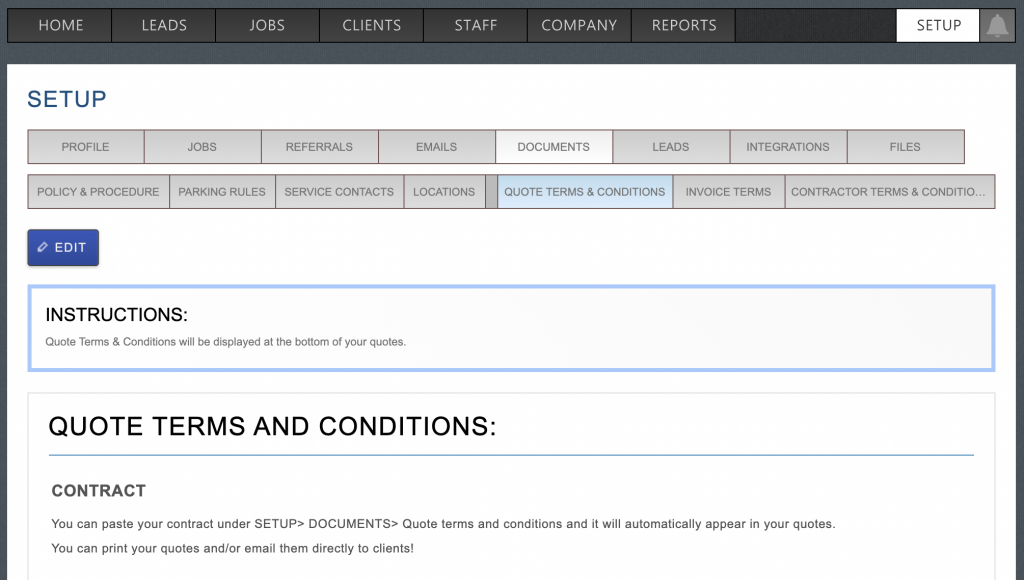This screenshot has width=1024, height=580.
Task: Switch to the Locations sub-tab
Action: [444, 192]
